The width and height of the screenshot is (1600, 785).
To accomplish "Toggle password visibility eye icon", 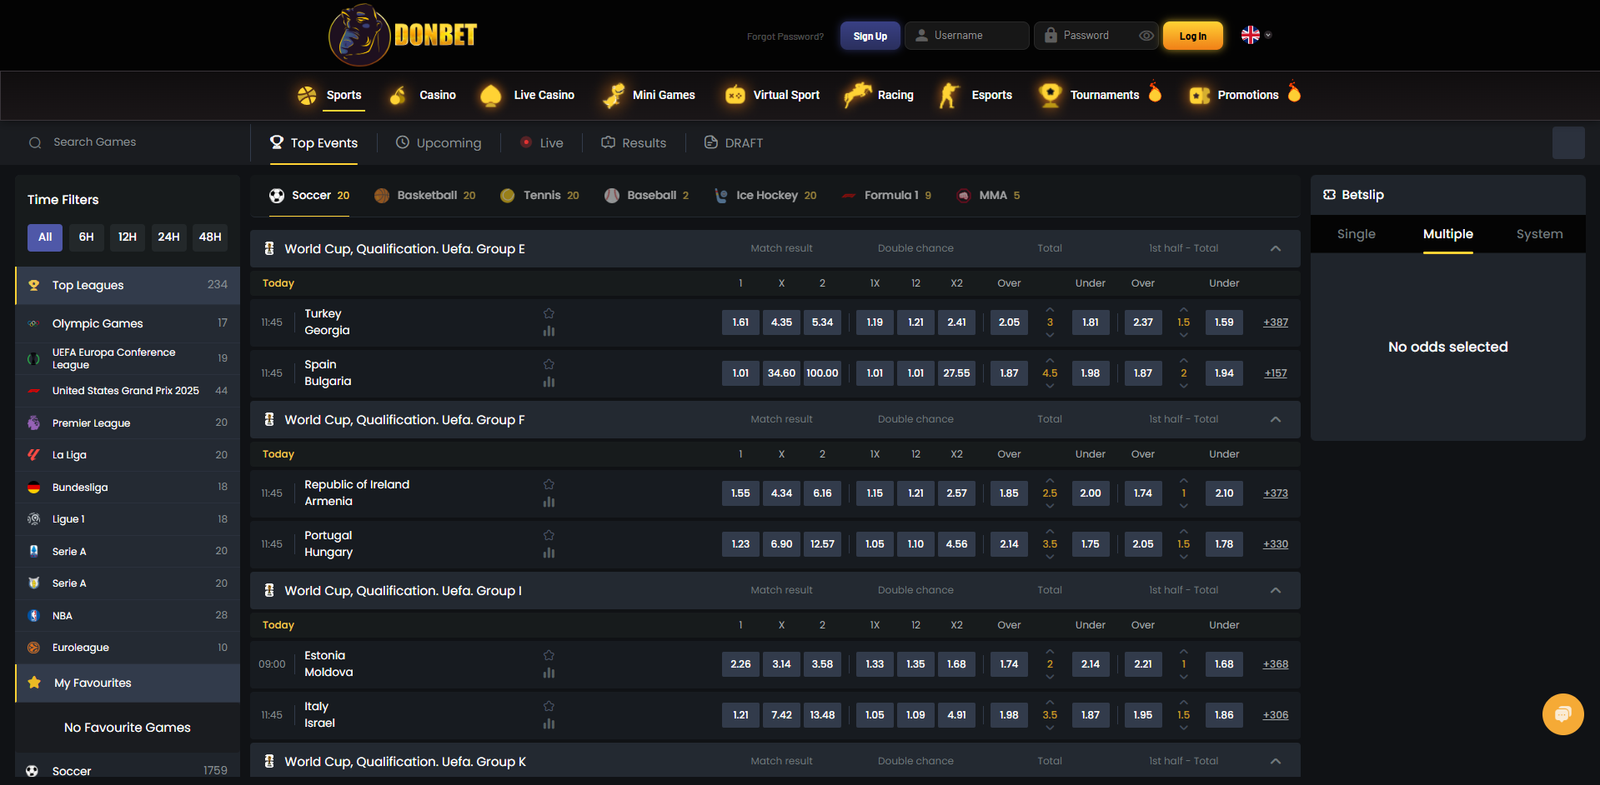I will [1146, 36].
